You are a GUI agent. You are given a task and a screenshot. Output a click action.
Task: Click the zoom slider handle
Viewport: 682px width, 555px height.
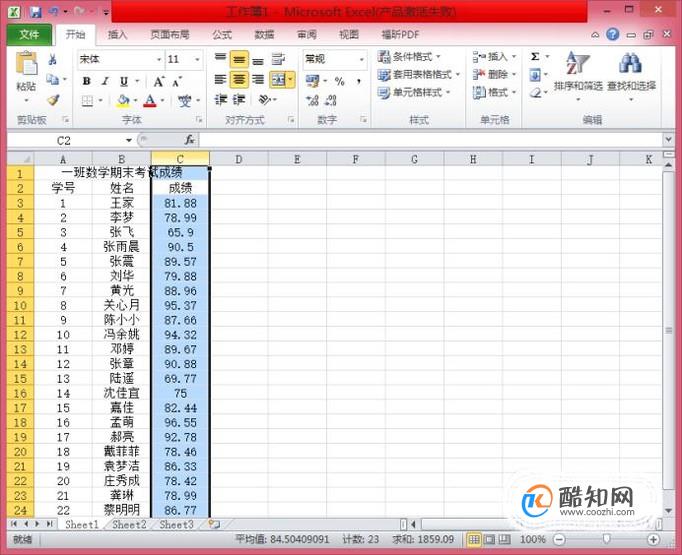[x=606, y=540]
